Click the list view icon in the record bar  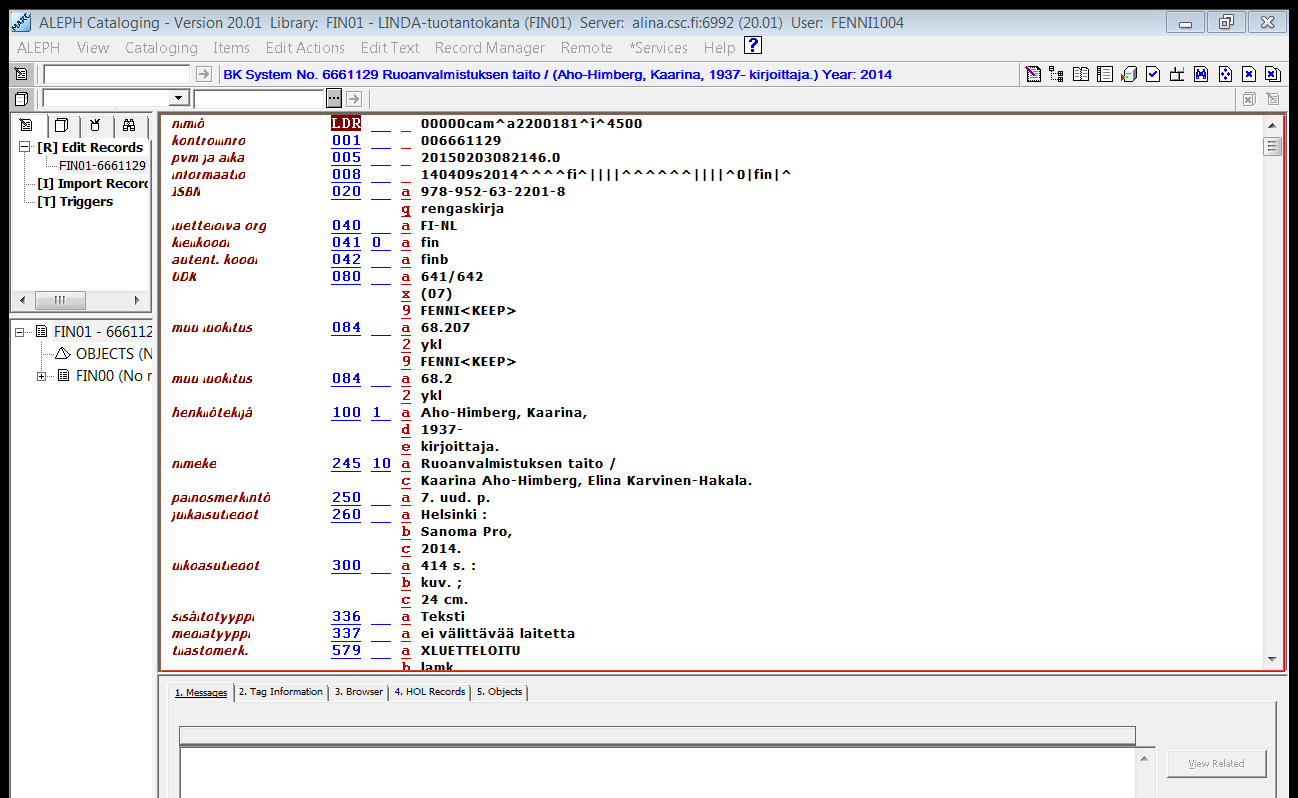(x=1105, y=74)
